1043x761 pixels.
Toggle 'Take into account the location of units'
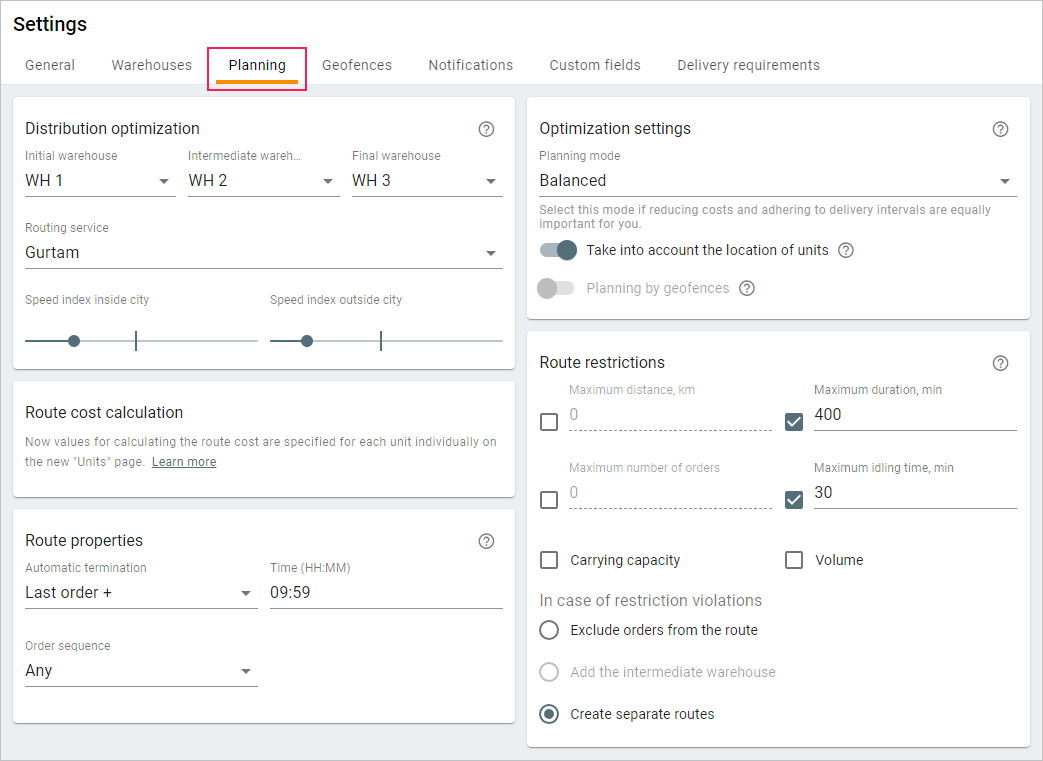pyautogui.click(x=558, y=250)
